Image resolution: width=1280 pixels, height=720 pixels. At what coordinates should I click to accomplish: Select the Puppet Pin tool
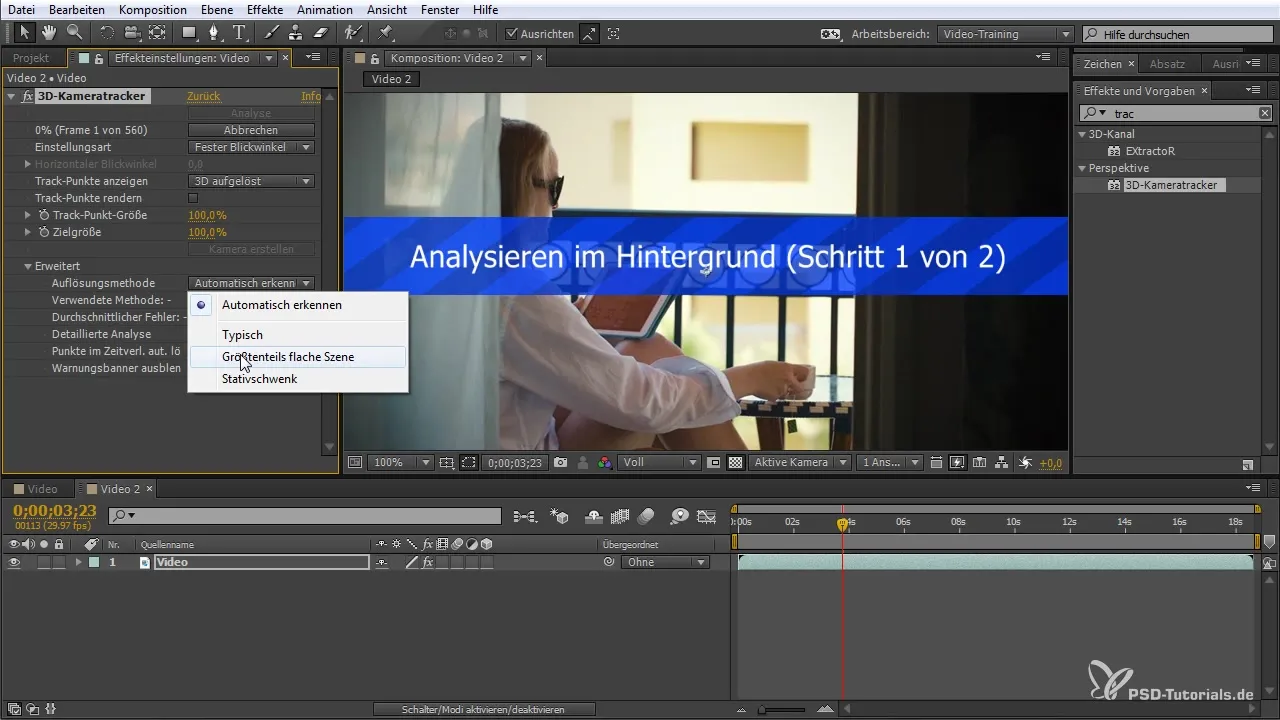tap(386, 33)
